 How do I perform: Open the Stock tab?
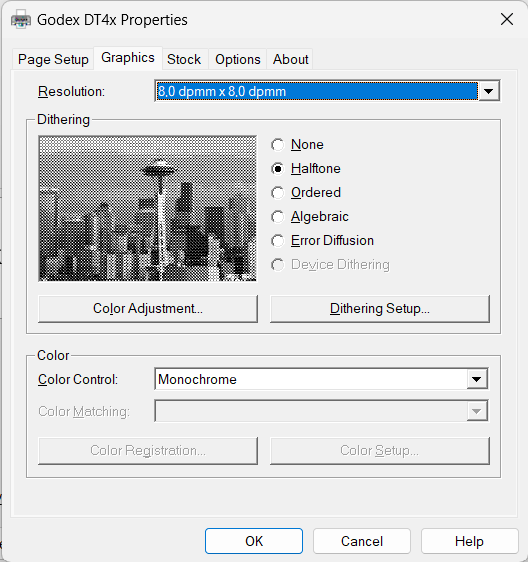pos(184,59)
